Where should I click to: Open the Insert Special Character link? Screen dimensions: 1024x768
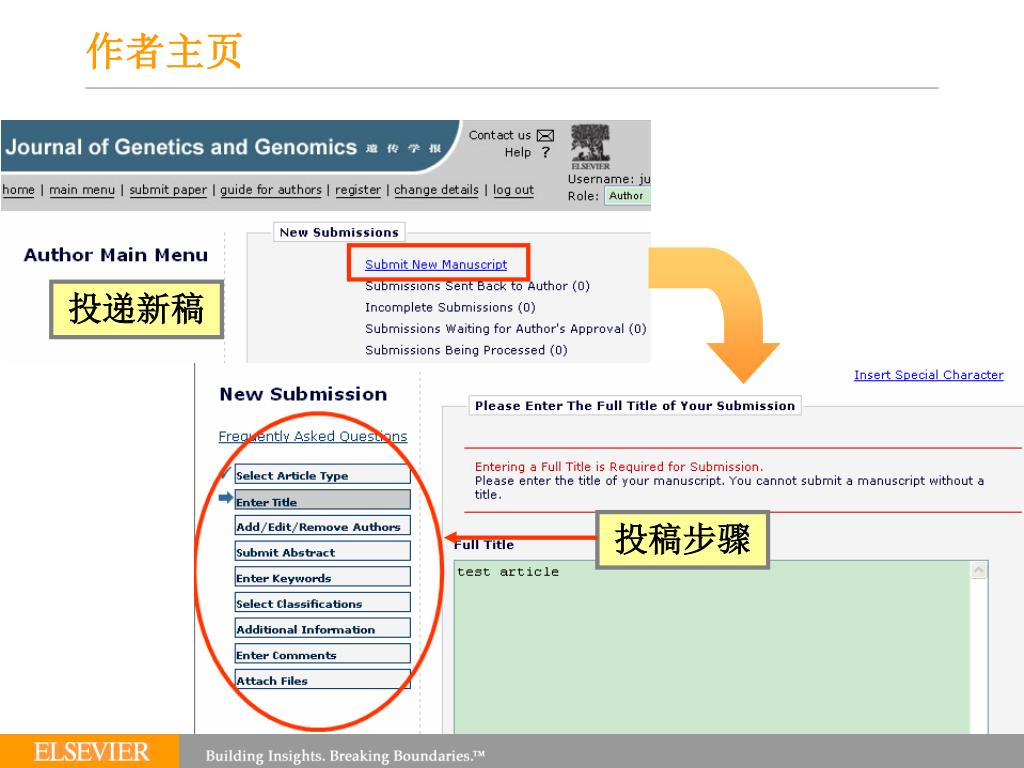pos(929,375)
